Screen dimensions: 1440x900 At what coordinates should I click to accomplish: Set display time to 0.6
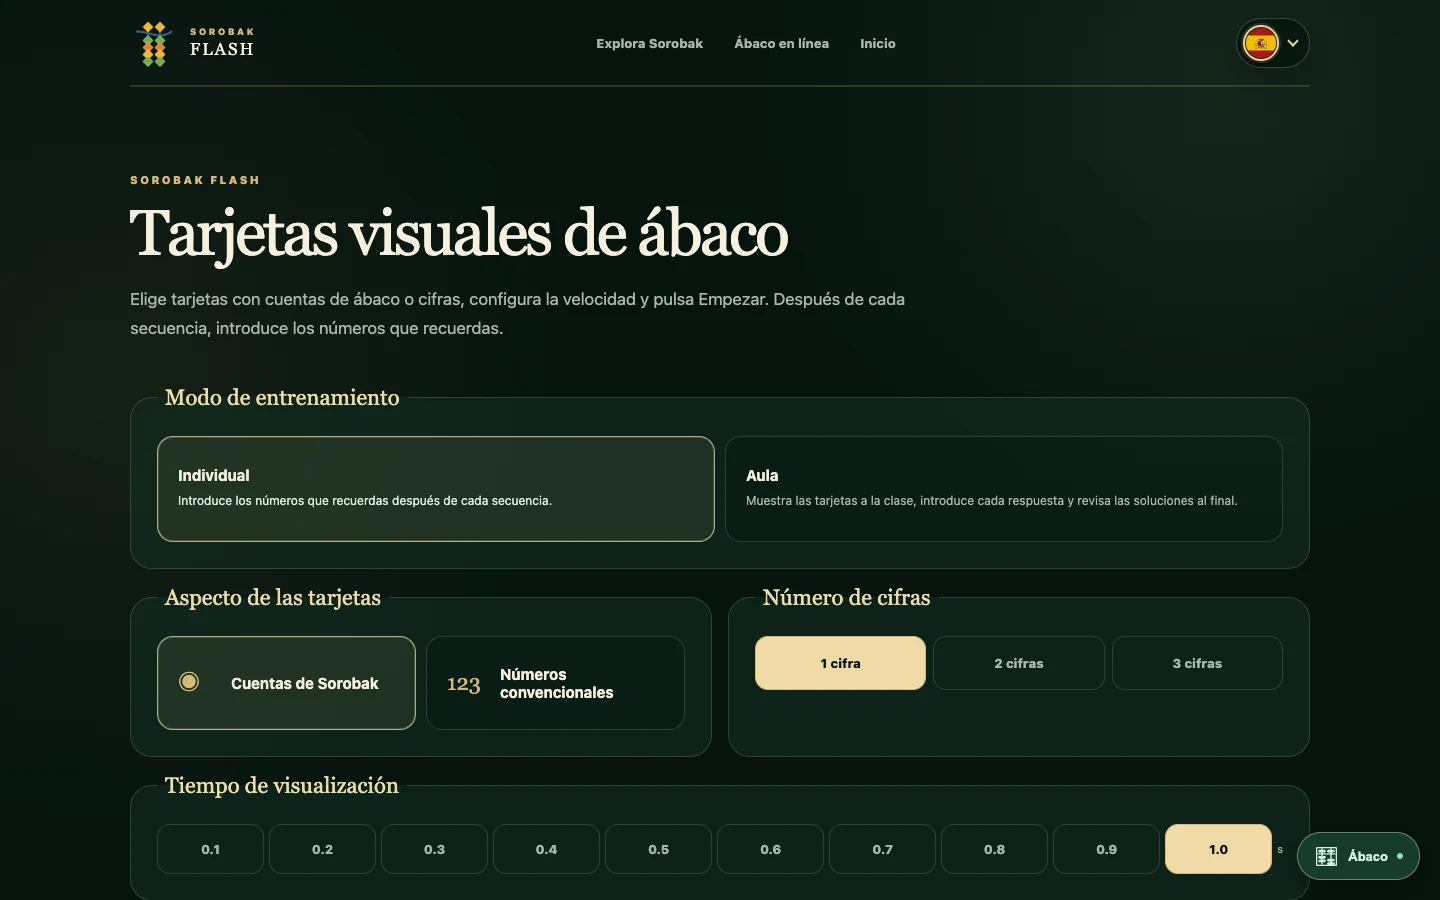coord(770,849)
